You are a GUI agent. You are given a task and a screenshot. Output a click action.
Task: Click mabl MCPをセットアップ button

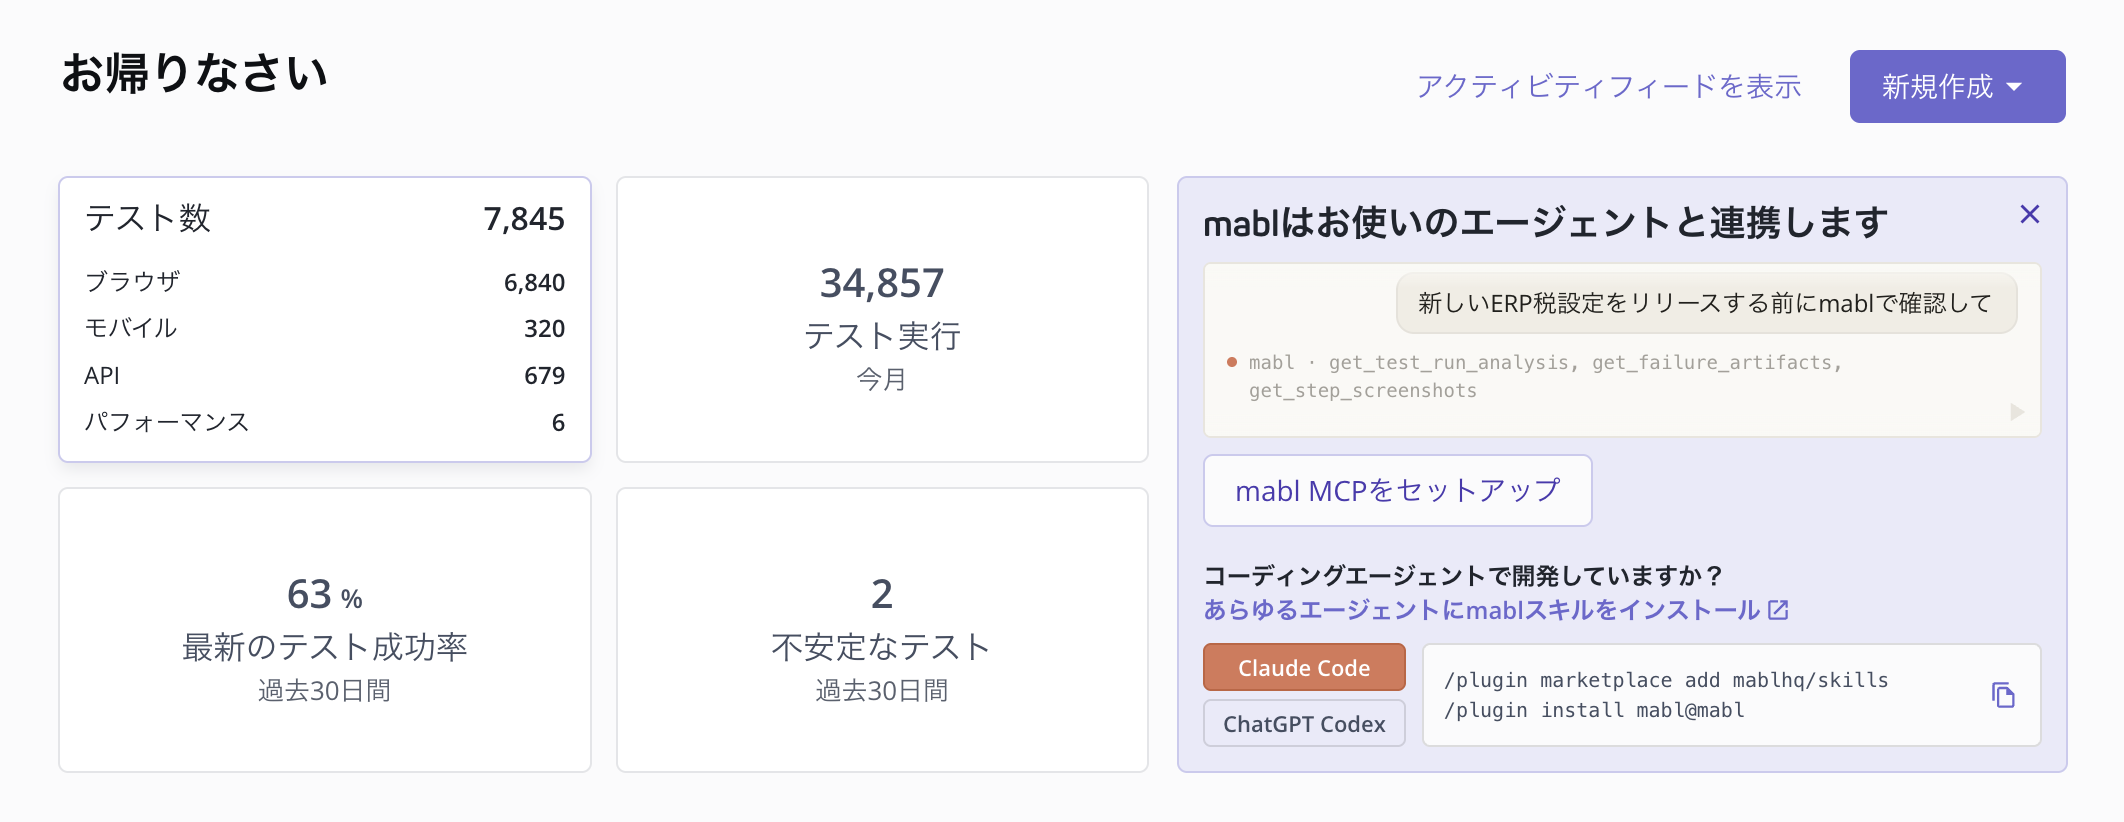(1397, 491)
